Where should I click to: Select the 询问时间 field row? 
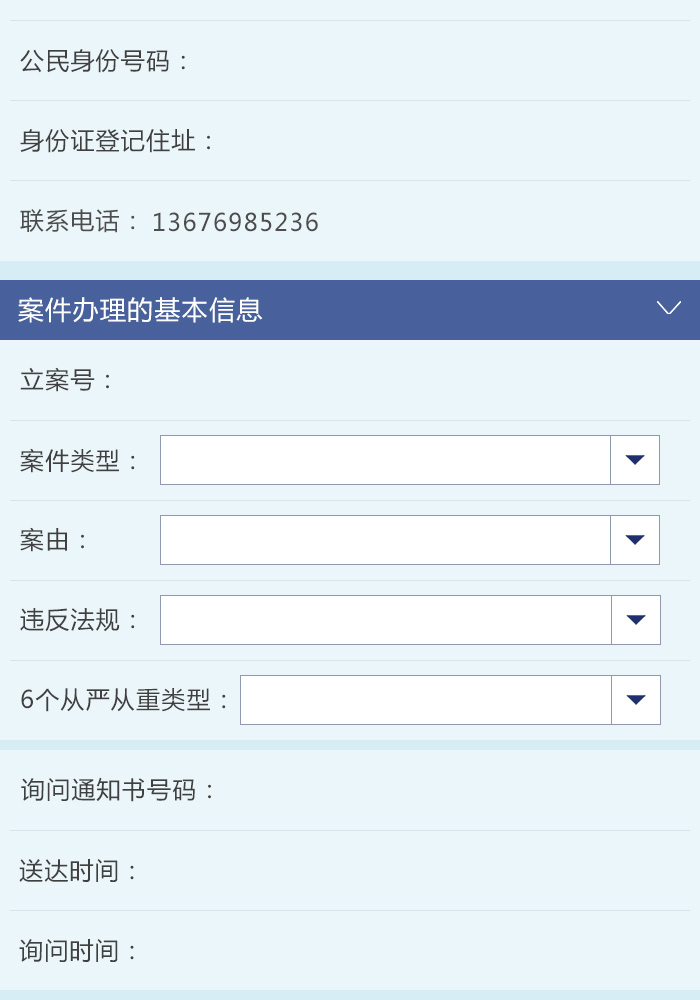[x=350, y=951]
